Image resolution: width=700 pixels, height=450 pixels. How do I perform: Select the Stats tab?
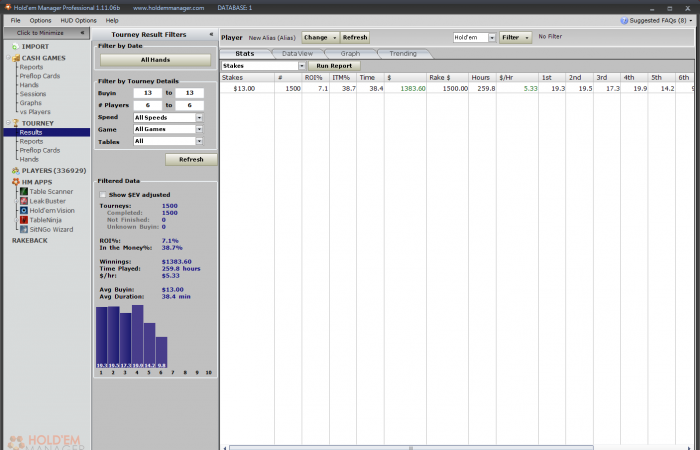tap(245, 54)
